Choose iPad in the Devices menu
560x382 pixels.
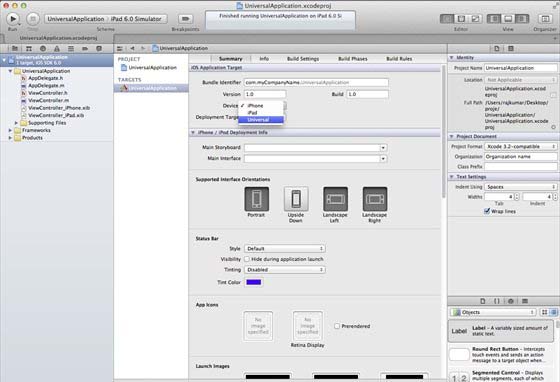pos(261,112)
